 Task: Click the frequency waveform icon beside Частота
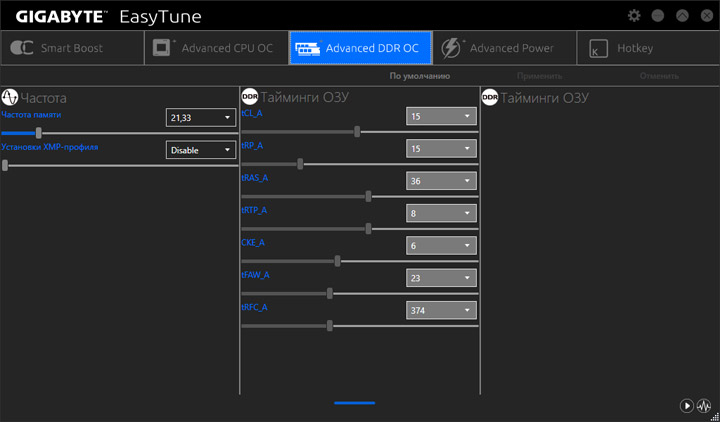coord(10,97)
